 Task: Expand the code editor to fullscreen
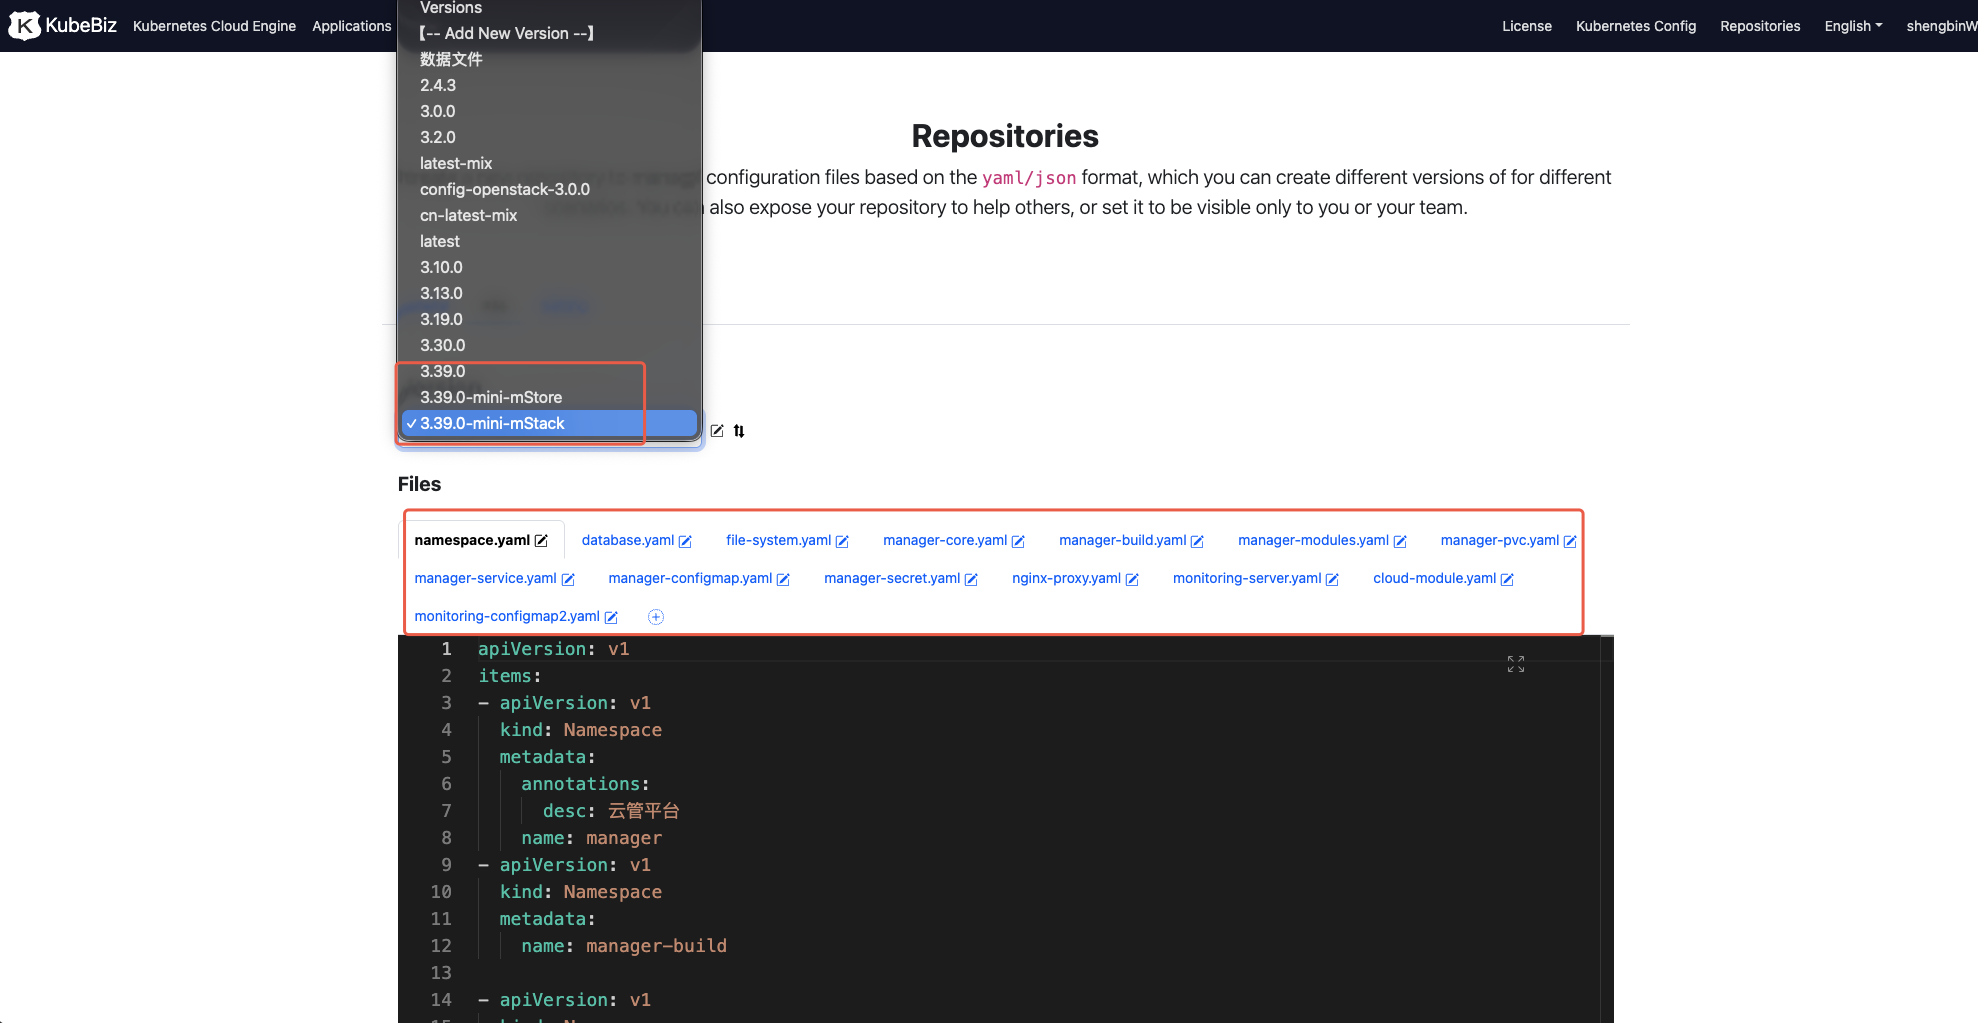pyautogui.click(x=1516, y=664)
